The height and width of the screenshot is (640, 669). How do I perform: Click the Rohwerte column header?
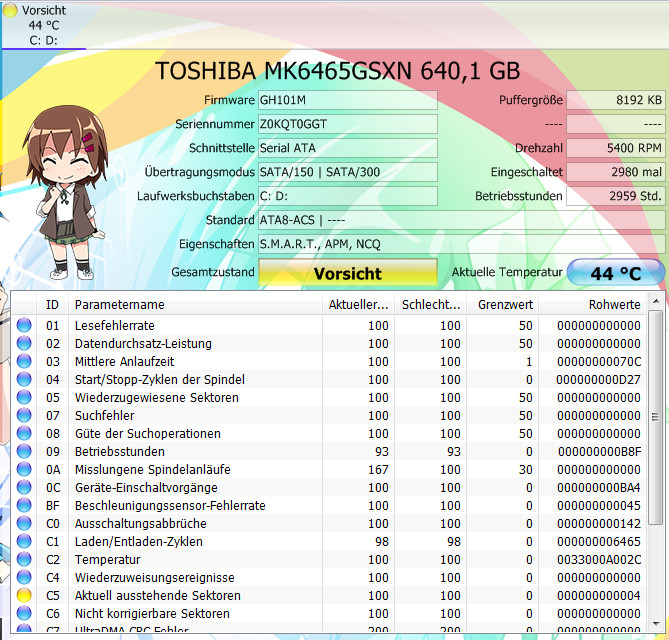click(593, 305)
